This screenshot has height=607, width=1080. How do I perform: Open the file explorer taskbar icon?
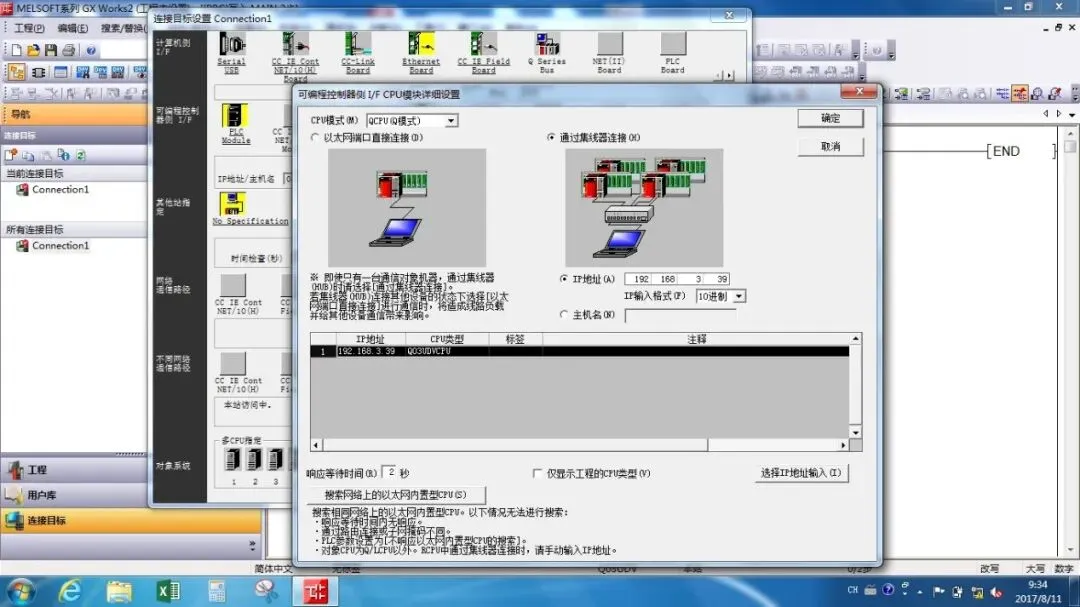(x=118, y=591)
